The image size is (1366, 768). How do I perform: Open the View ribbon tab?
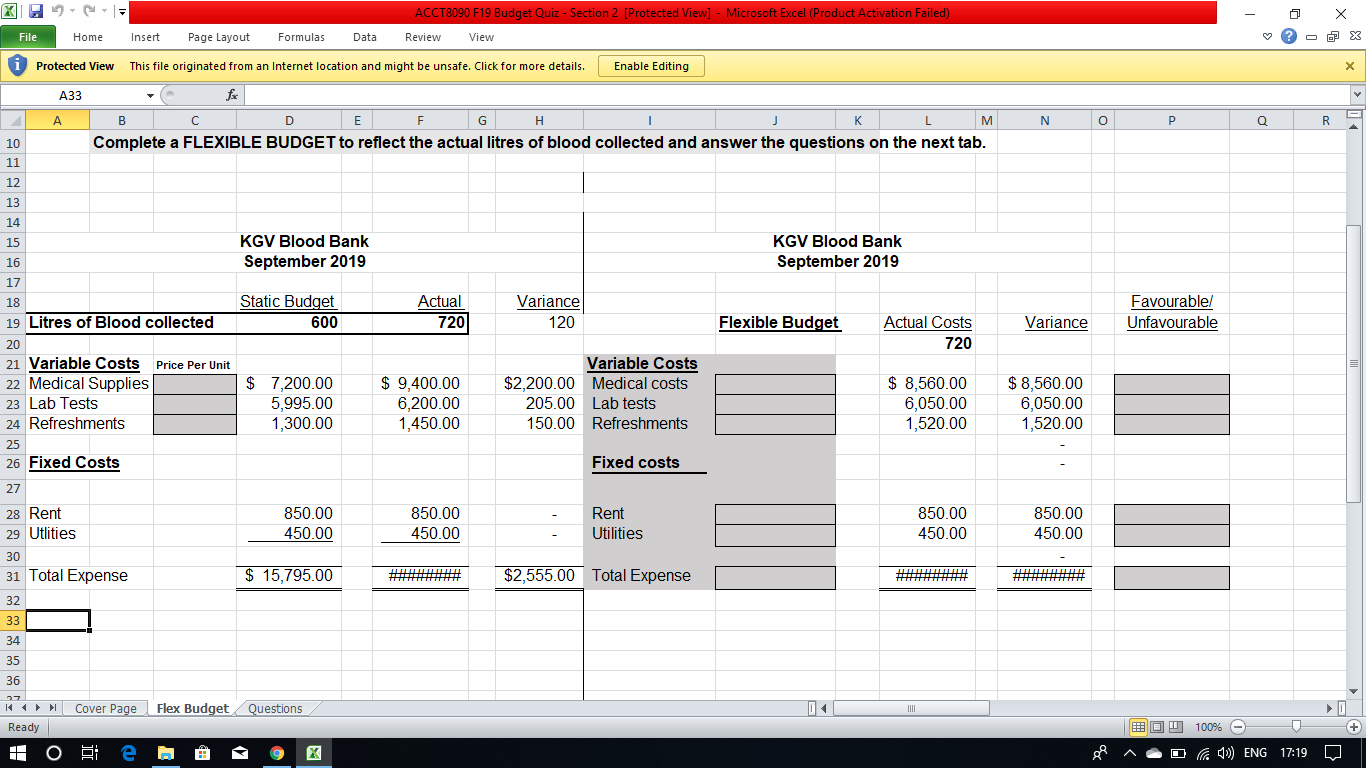tap(481, 37)
